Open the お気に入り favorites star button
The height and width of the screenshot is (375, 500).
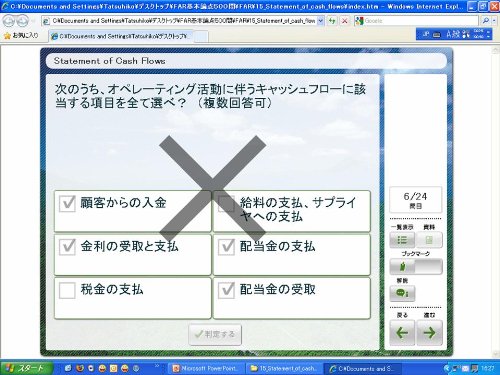point(21,35)
